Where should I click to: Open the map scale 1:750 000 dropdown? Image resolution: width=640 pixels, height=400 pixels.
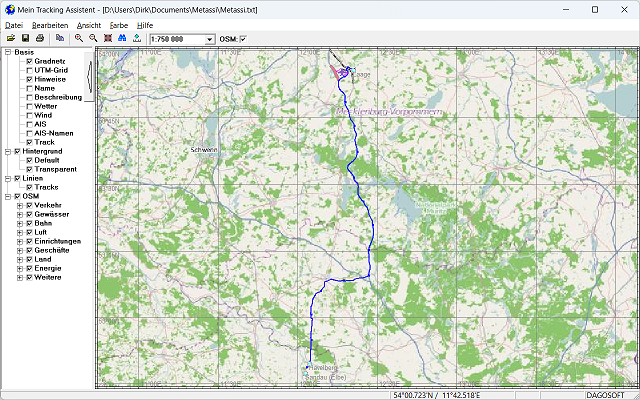209,39
